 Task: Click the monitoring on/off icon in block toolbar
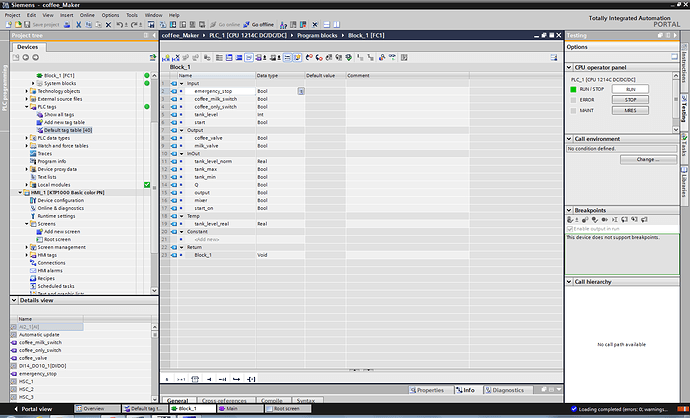pos(392,58)
